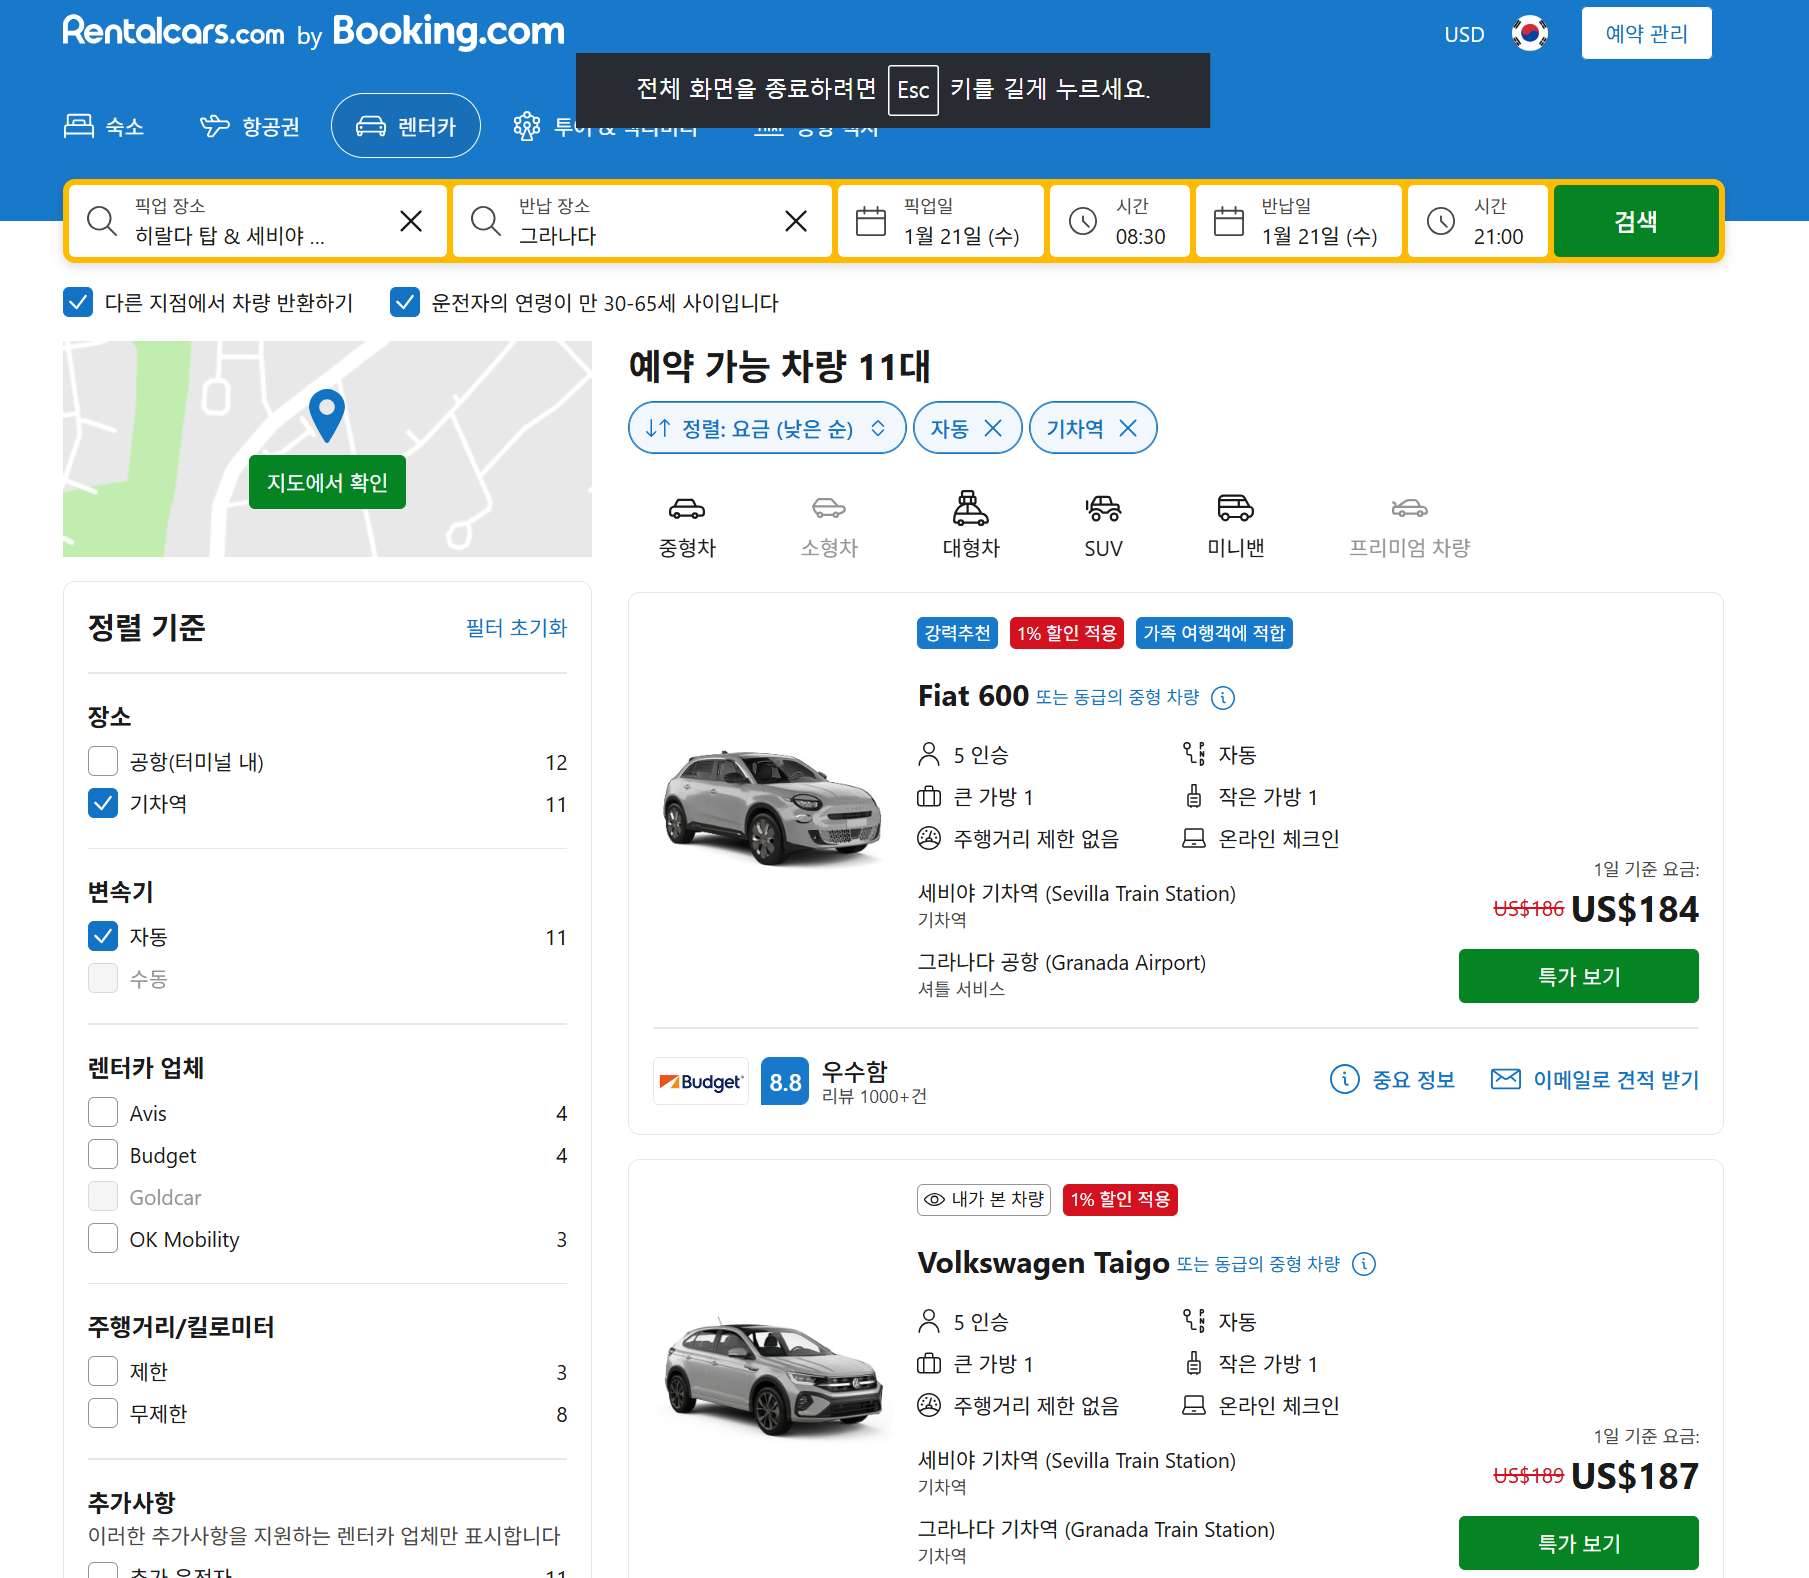Open the pickup date calendar
The height and width of the screenshot is (1578, 1809).
(941, 221)
